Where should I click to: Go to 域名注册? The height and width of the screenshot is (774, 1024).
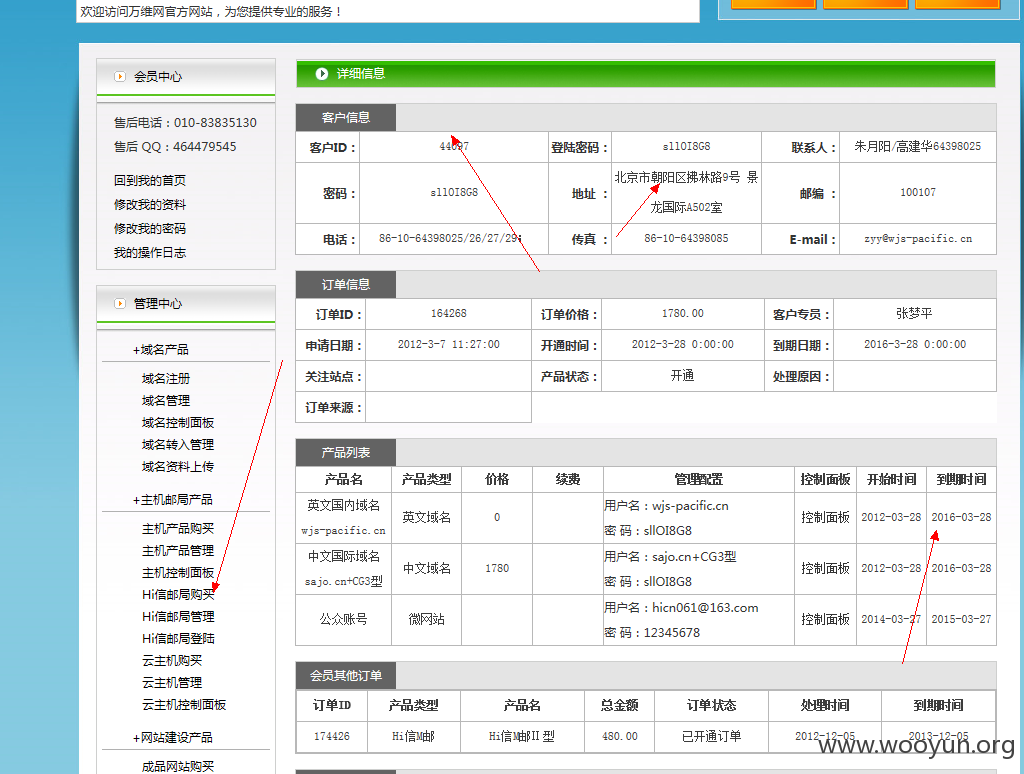point(166,379)
